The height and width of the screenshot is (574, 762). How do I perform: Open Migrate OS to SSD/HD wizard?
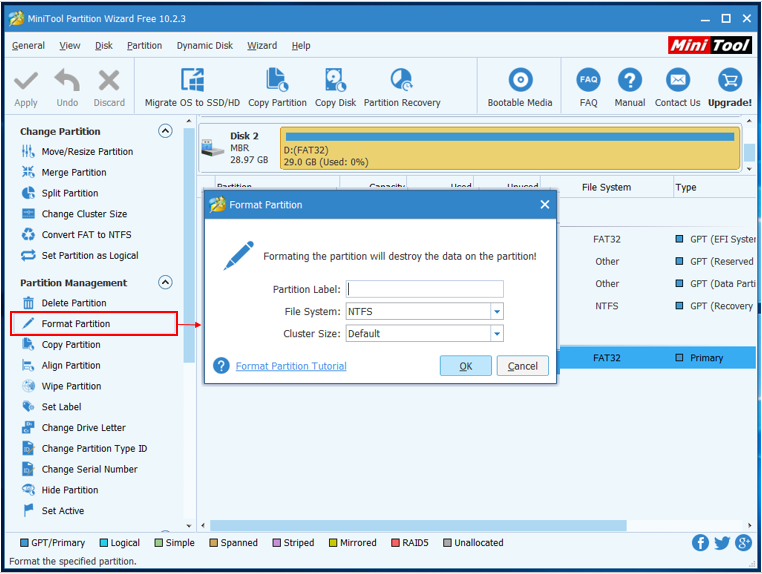tap(192, 87)
